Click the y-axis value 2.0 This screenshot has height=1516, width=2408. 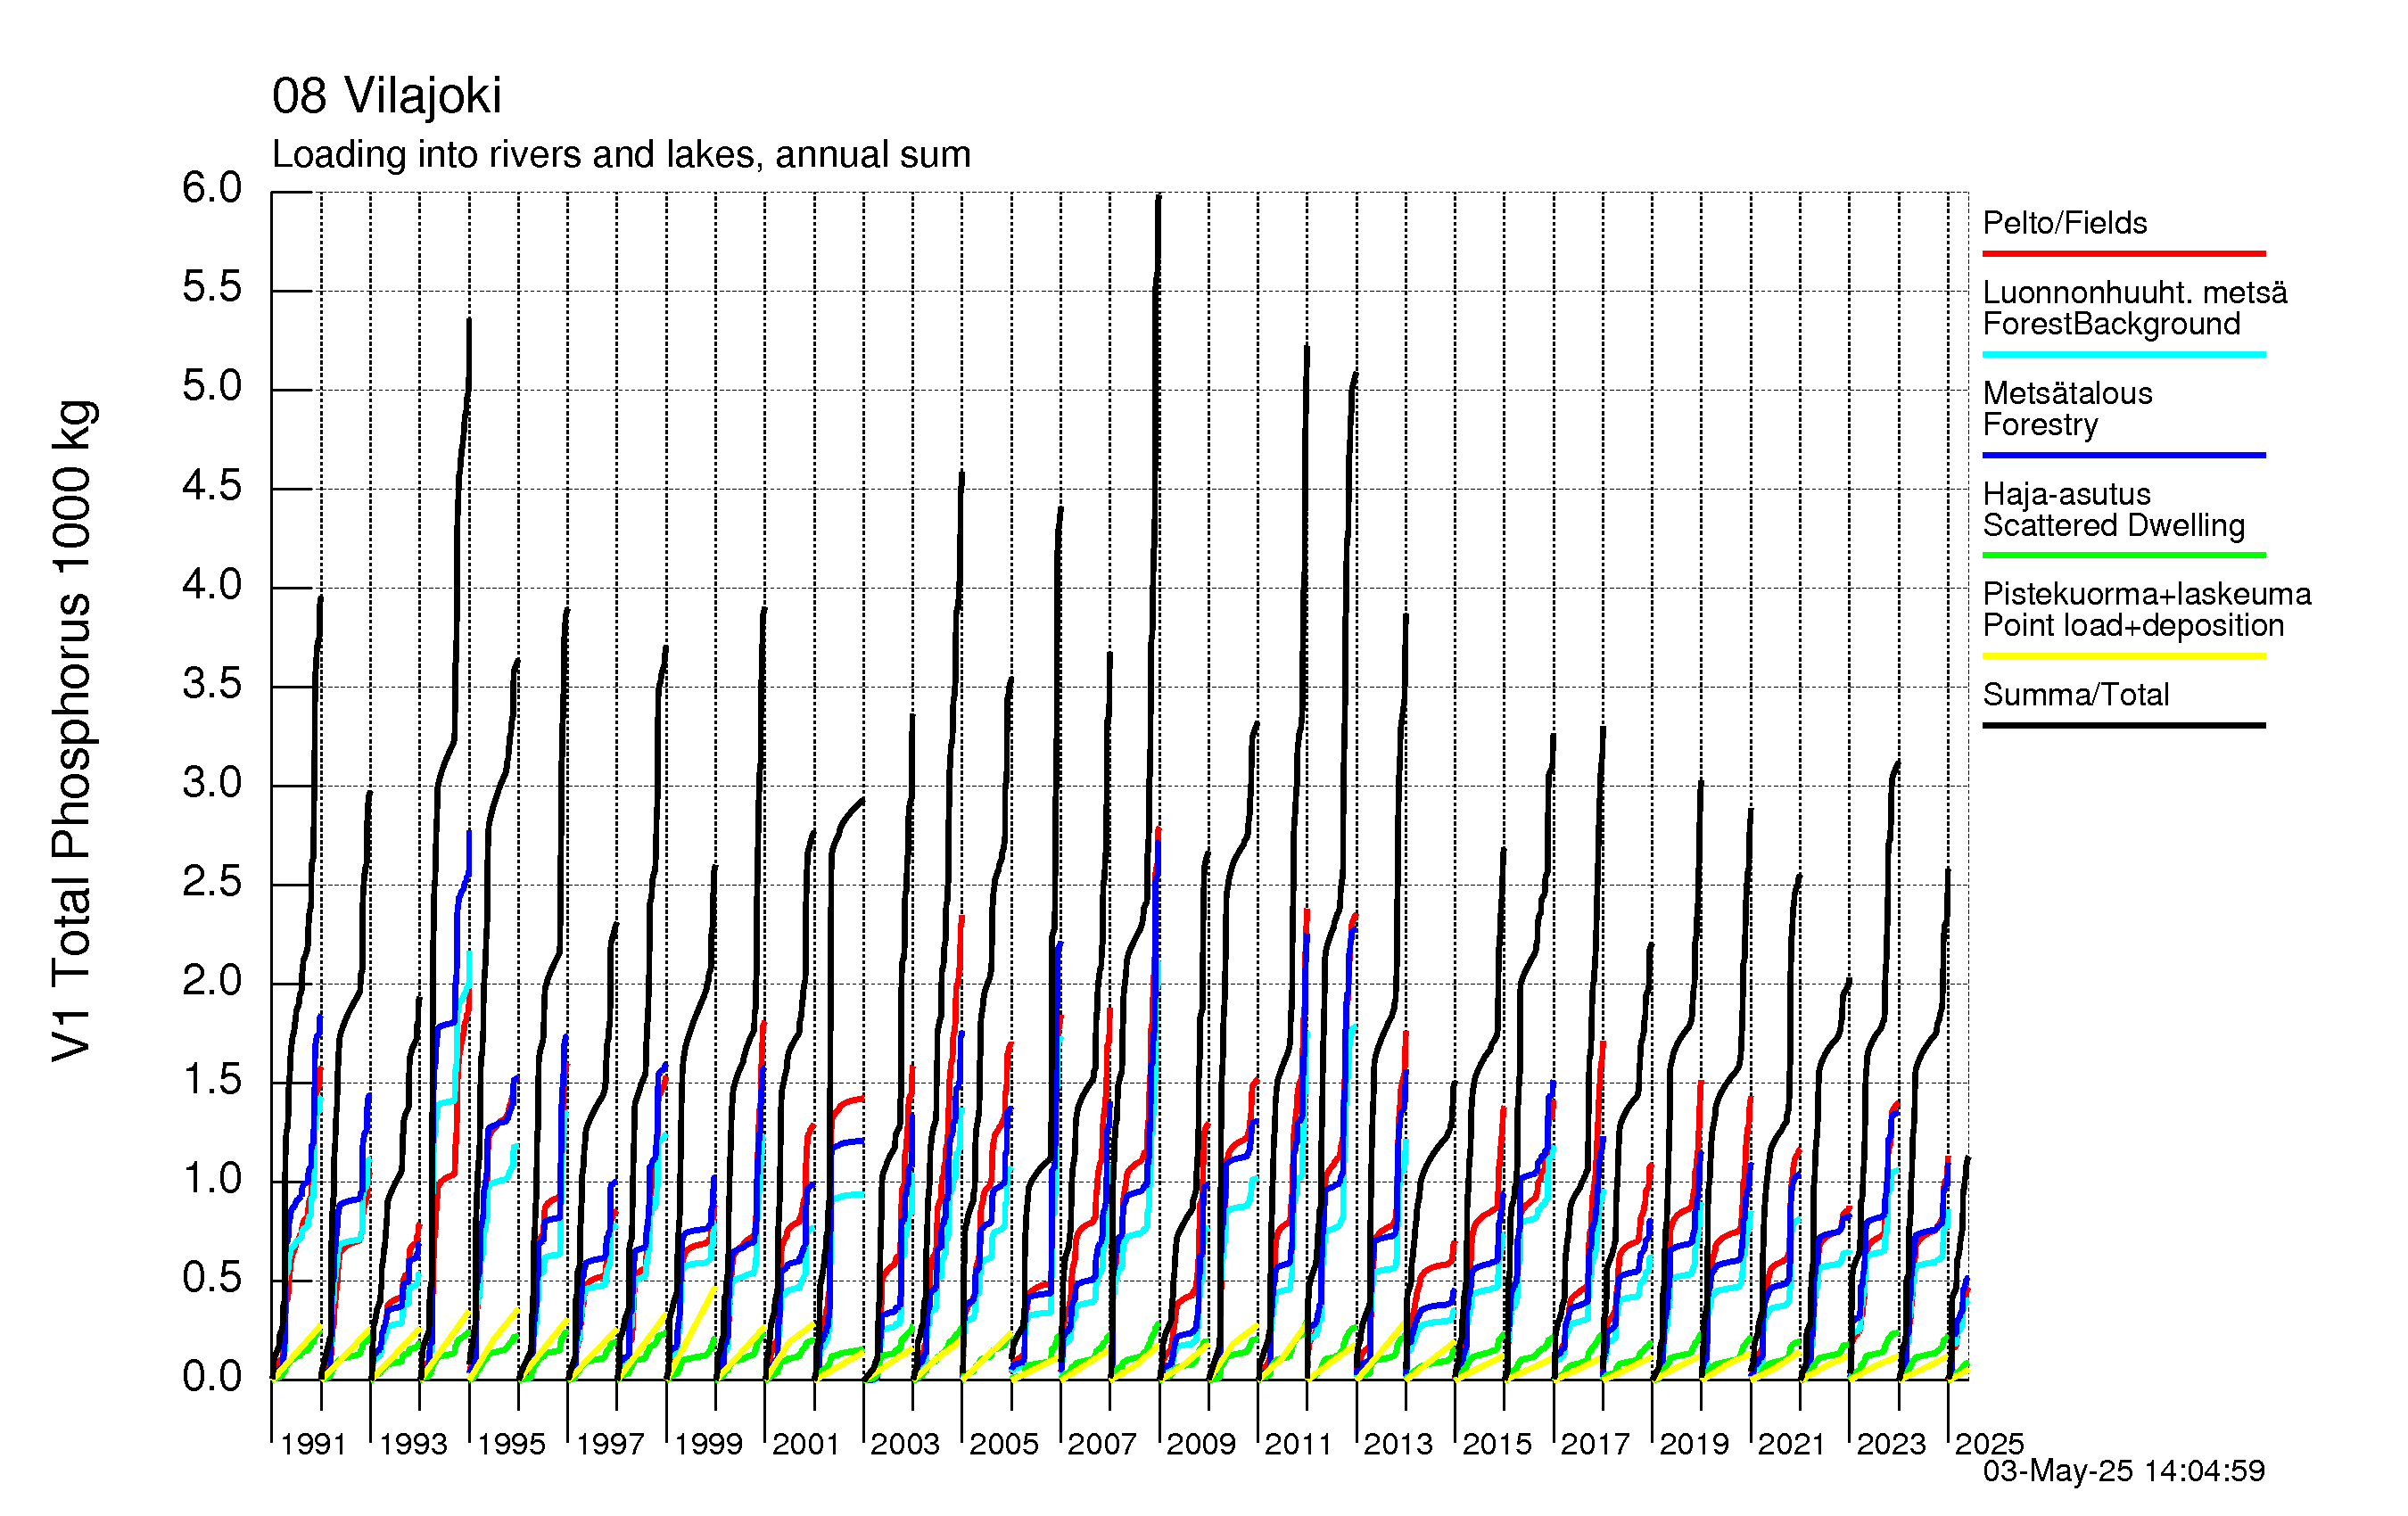212,981
